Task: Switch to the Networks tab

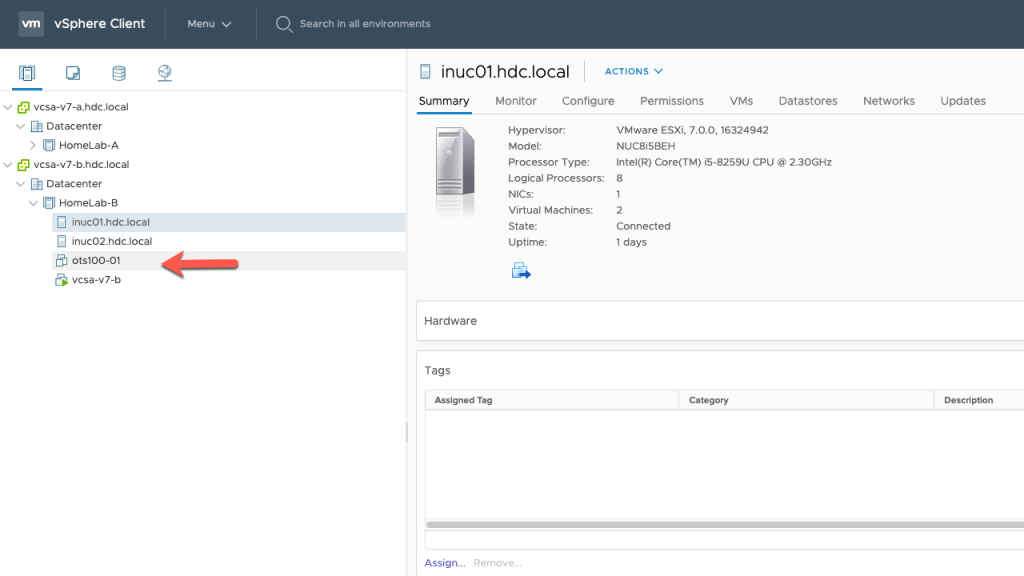Action: (x=889, y=101)
